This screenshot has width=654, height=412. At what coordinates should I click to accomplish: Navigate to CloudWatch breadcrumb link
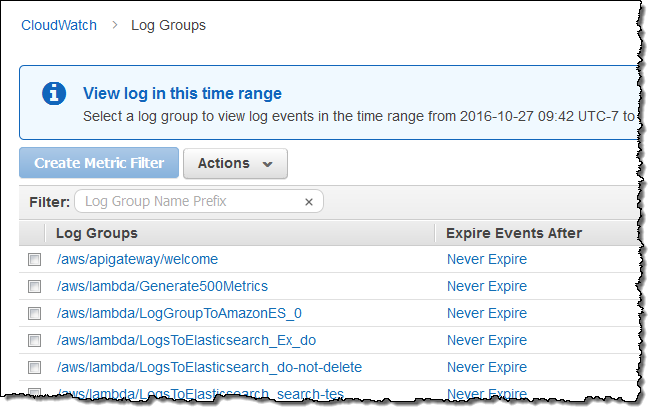[x=59, y=25]
